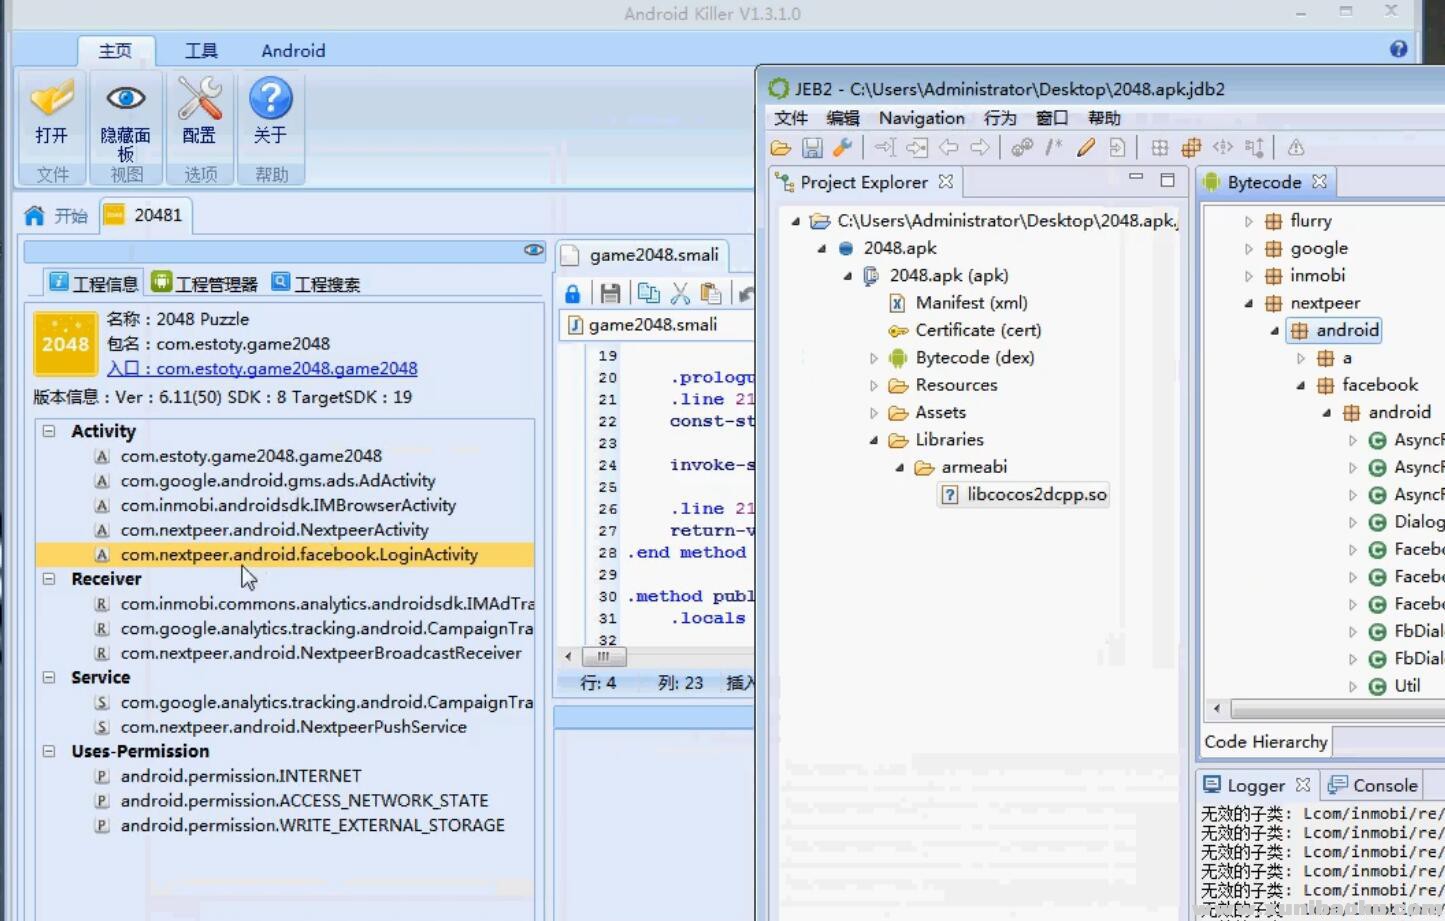Collapse the Activity section
1445x921 pixels.
pyautogui.click(x=49, y=431)
